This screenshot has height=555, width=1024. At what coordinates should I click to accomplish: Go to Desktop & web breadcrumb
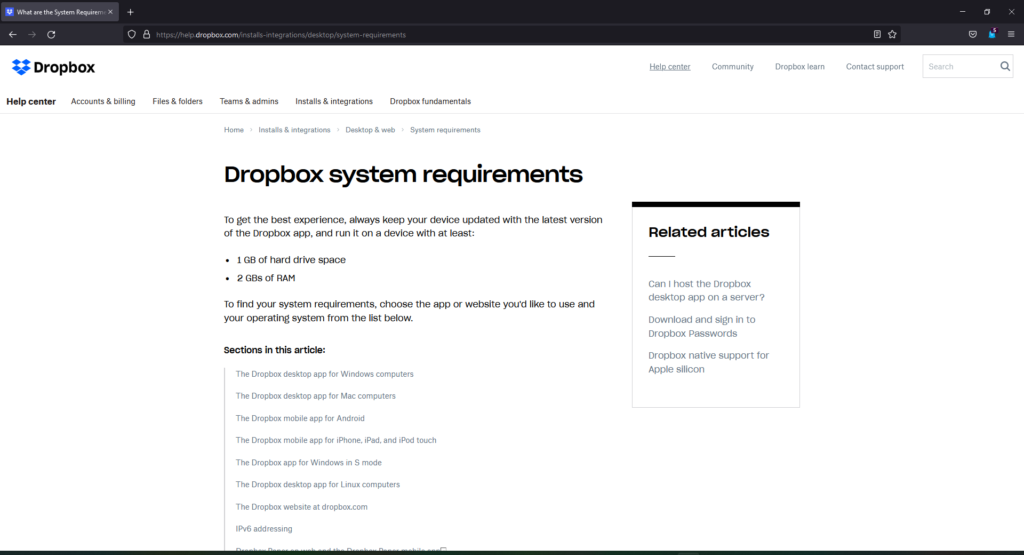click(x=370, y=130)
